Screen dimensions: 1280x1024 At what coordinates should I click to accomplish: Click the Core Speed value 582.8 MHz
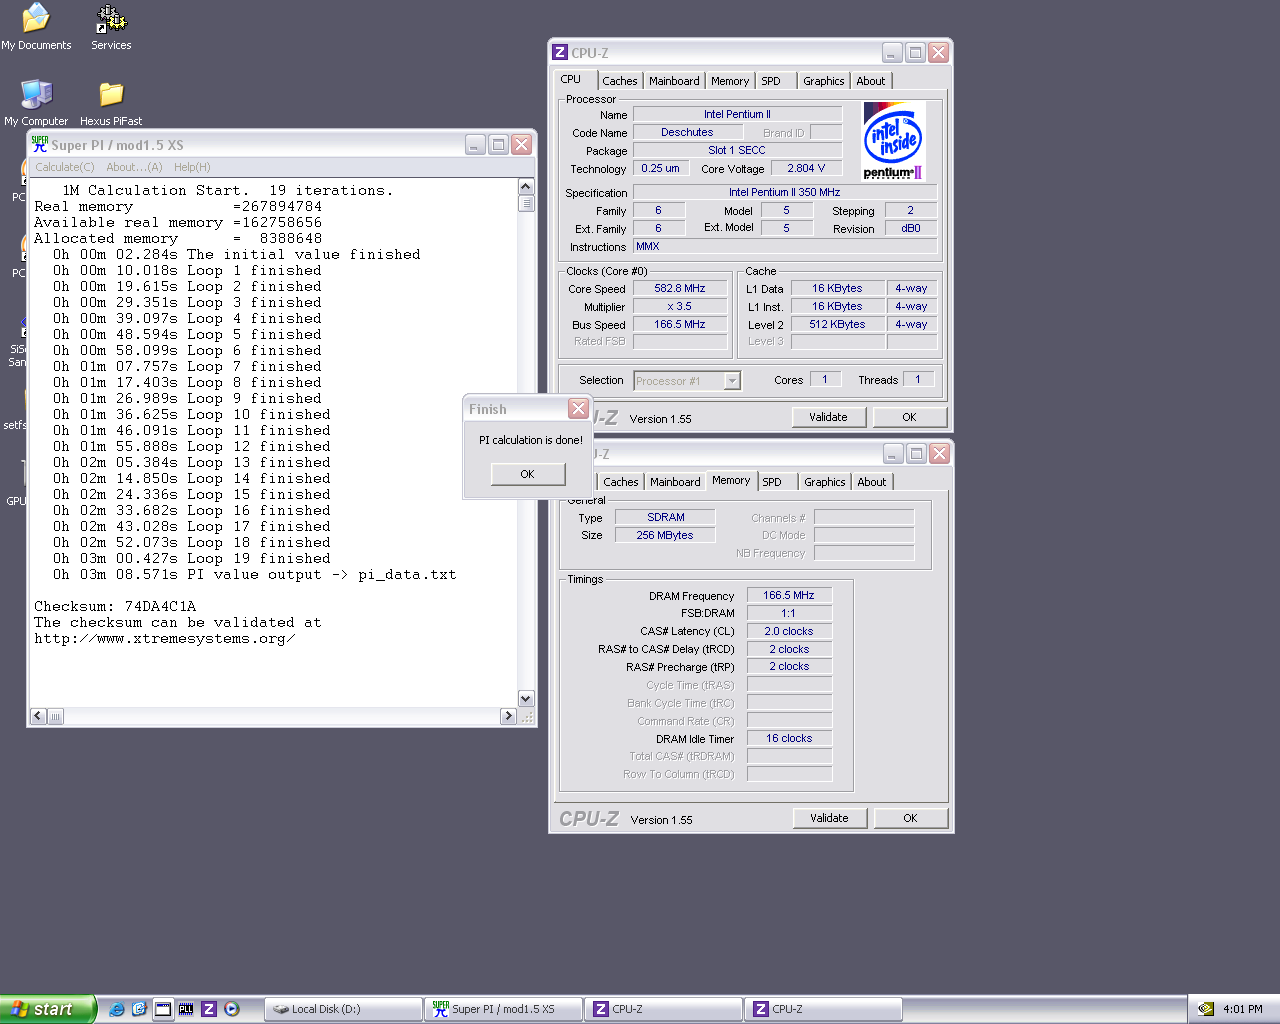click(680, 288)
